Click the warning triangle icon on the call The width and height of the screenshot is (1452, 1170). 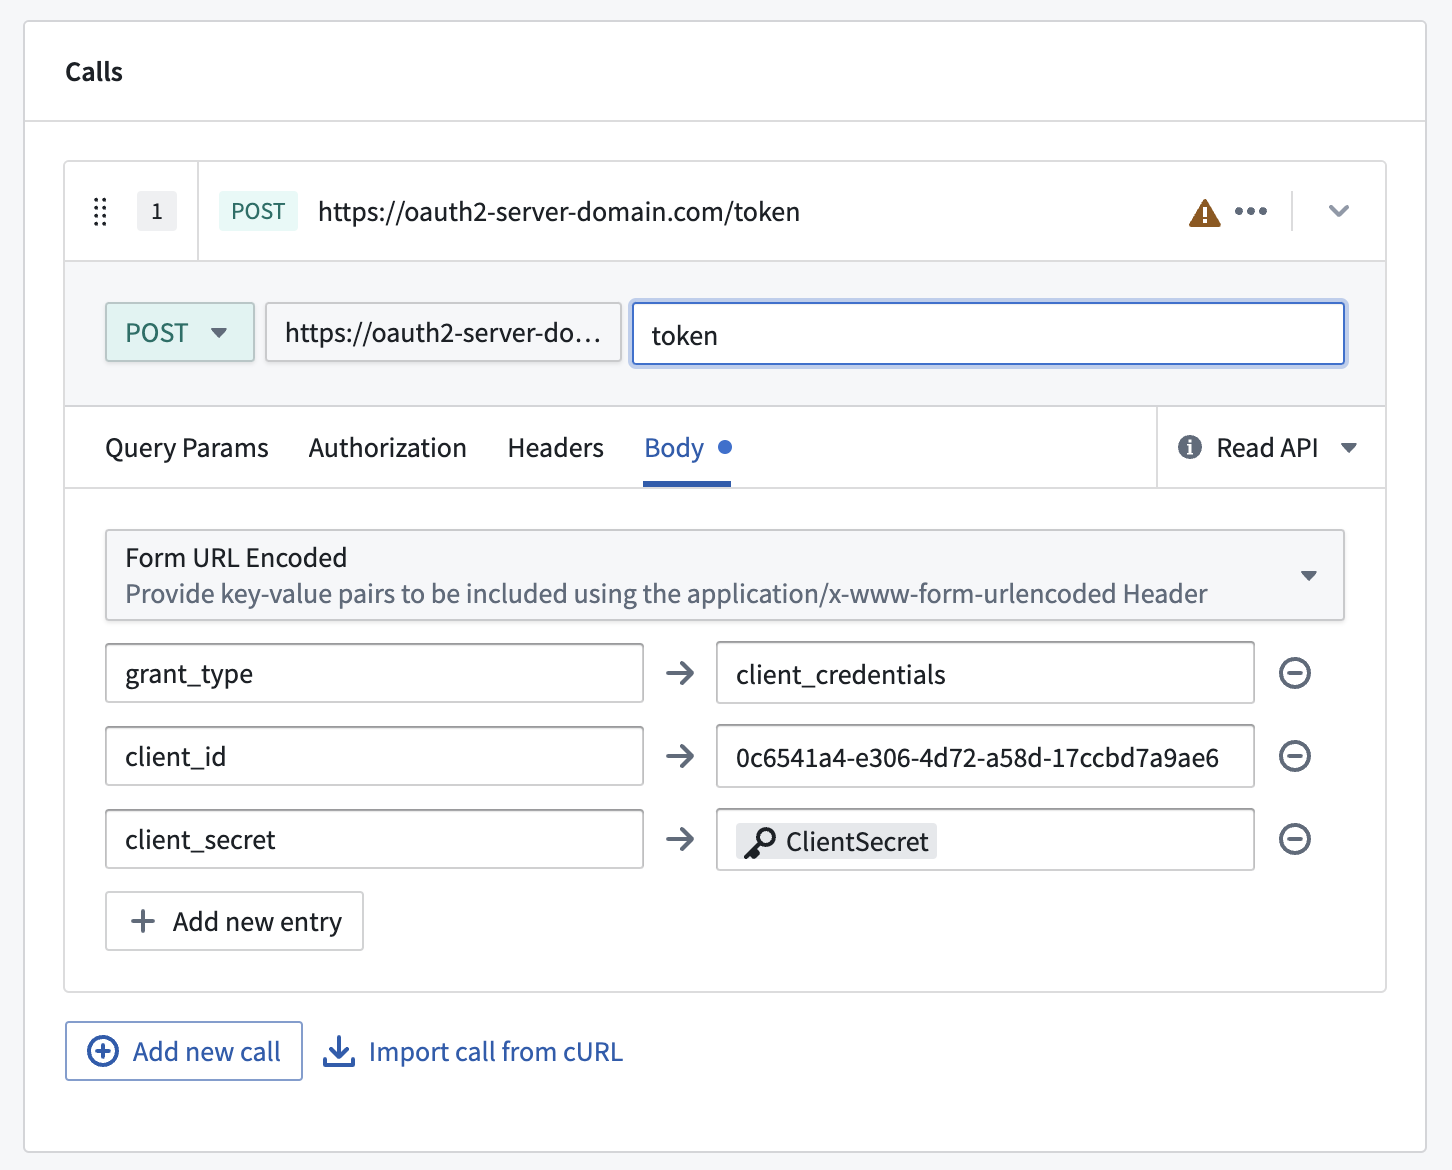click(x=1204, y=212)
